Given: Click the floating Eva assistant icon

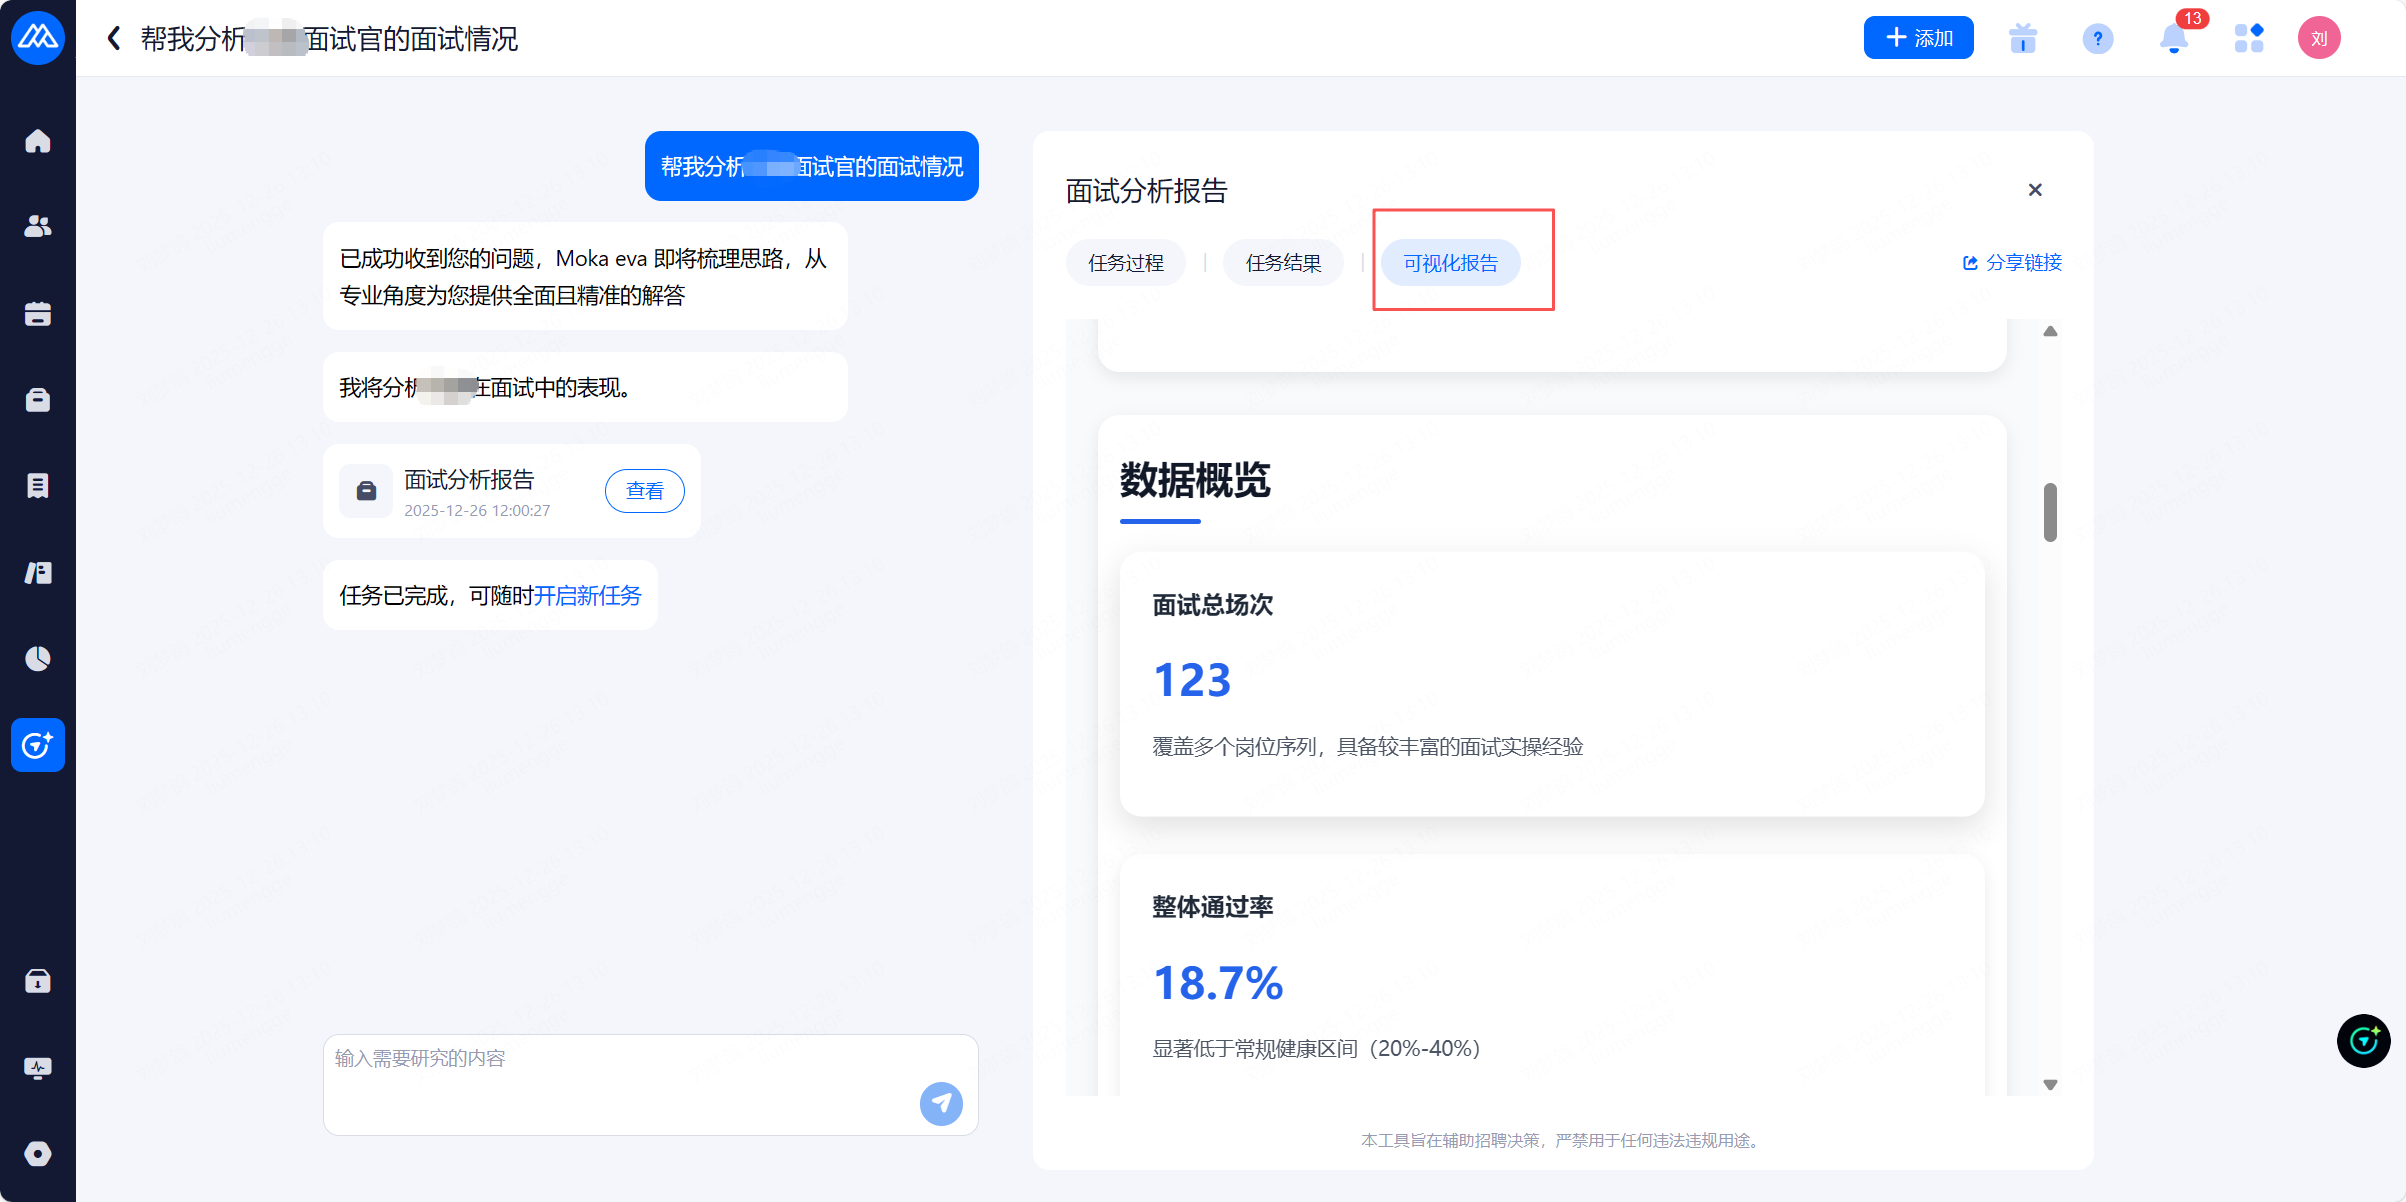Looking at the screenshot, I should (2363, 1041).
